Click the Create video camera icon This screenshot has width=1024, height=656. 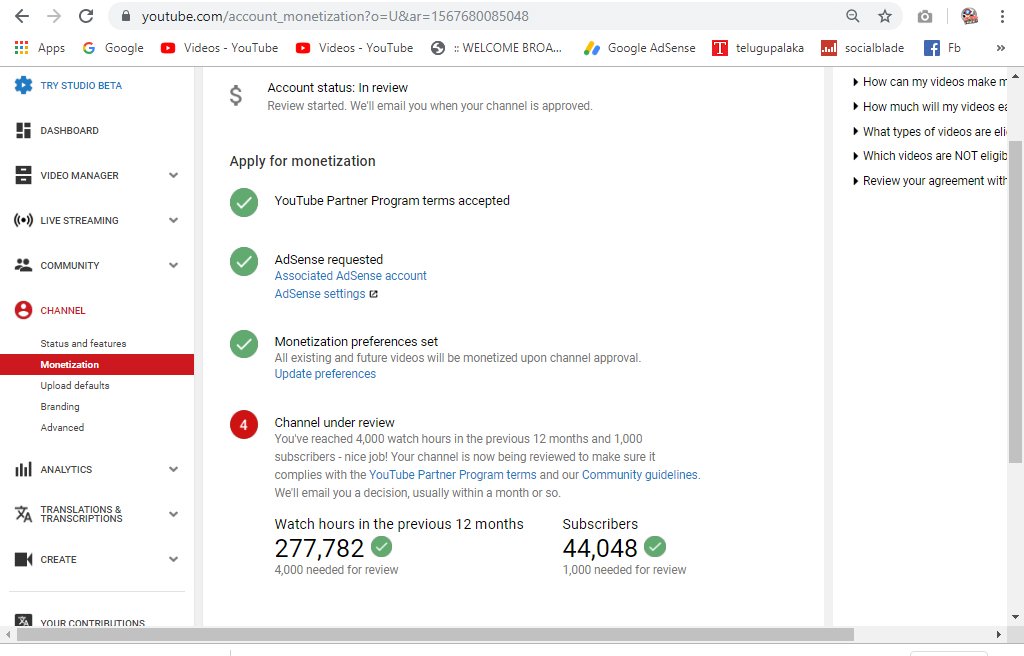coord(24,559)
